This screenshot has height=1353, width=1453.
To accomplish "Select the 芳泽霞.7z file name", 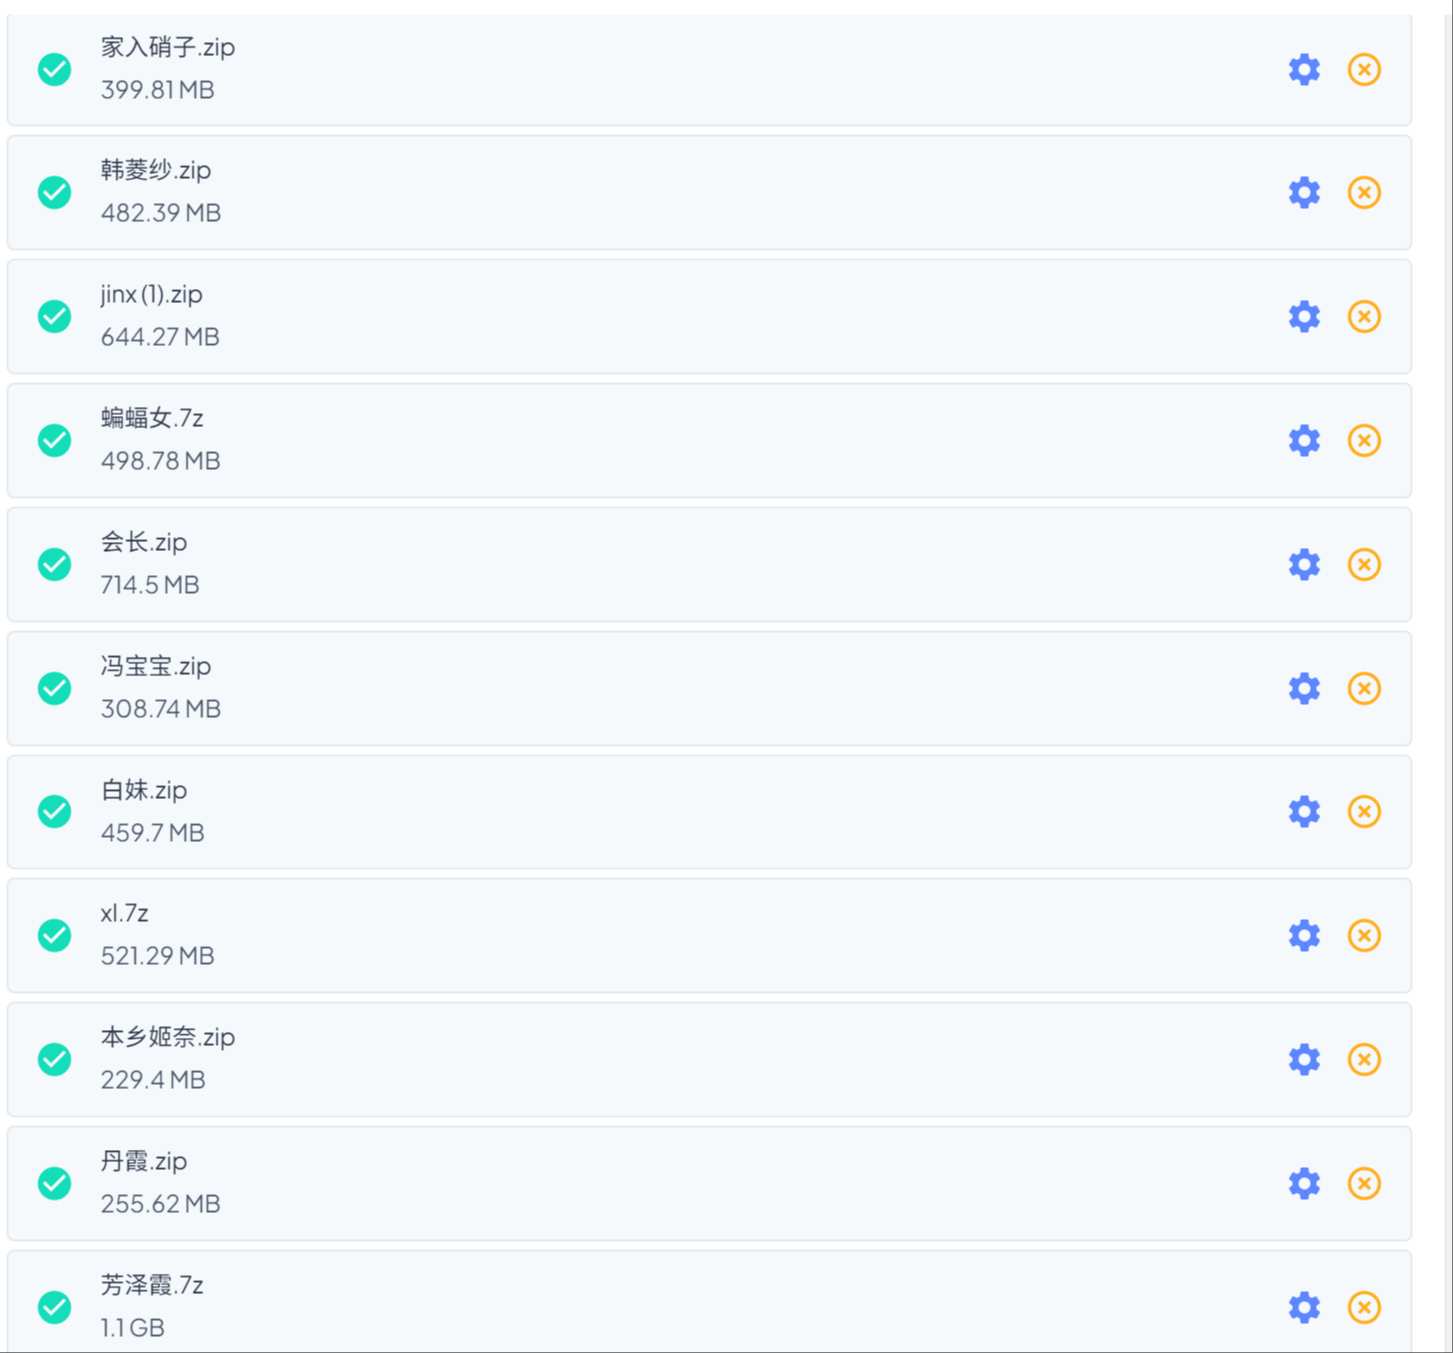I will click(152, 1285).
